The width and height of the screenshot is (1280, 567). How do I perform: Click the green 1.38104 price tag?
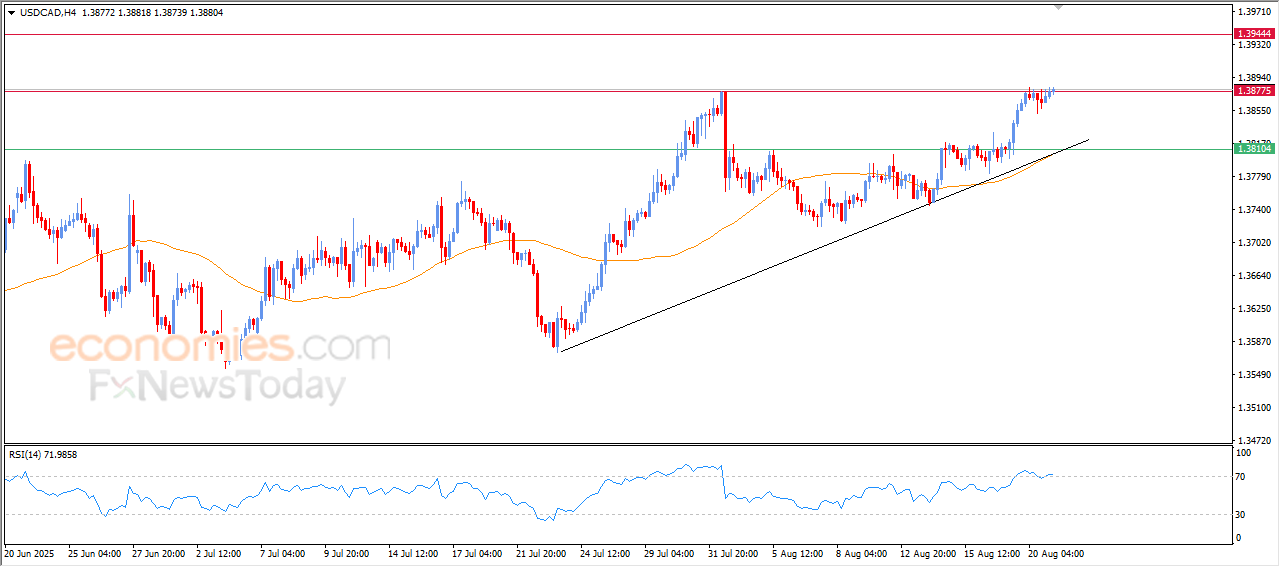pos(1254,148)
